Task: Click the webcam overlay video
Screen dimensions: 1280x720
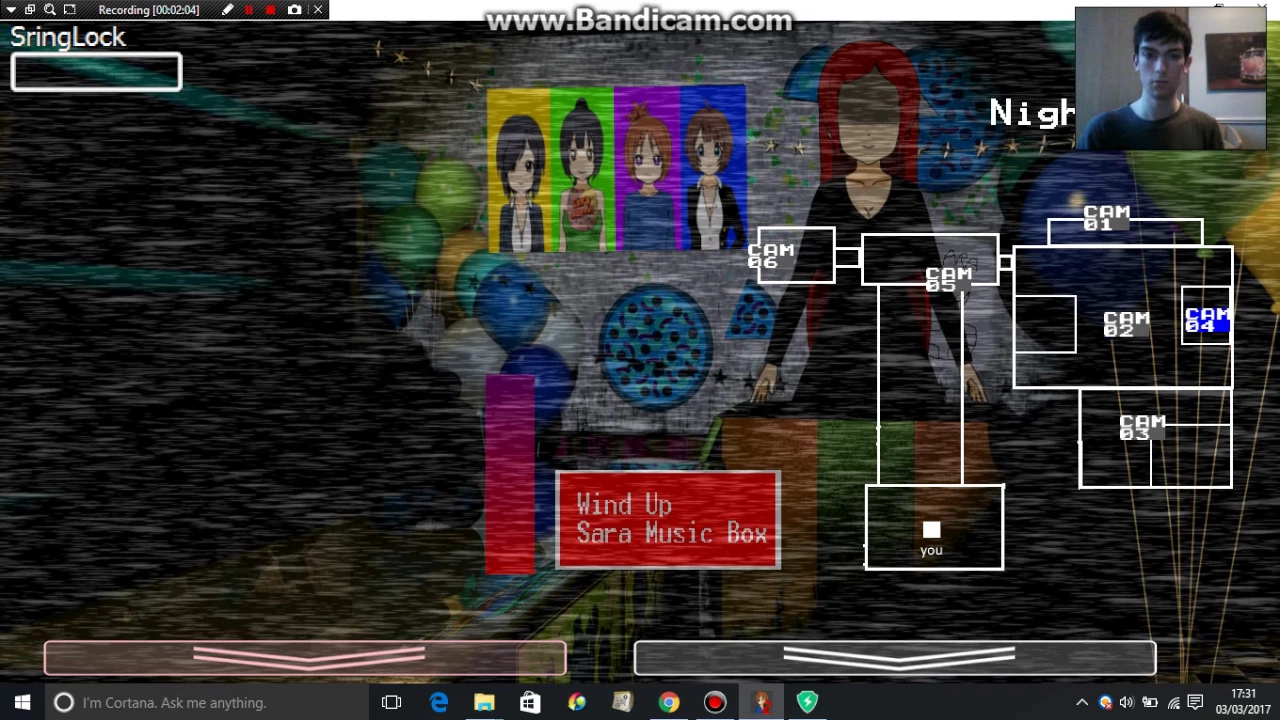Action: (x=1171, y=78)
